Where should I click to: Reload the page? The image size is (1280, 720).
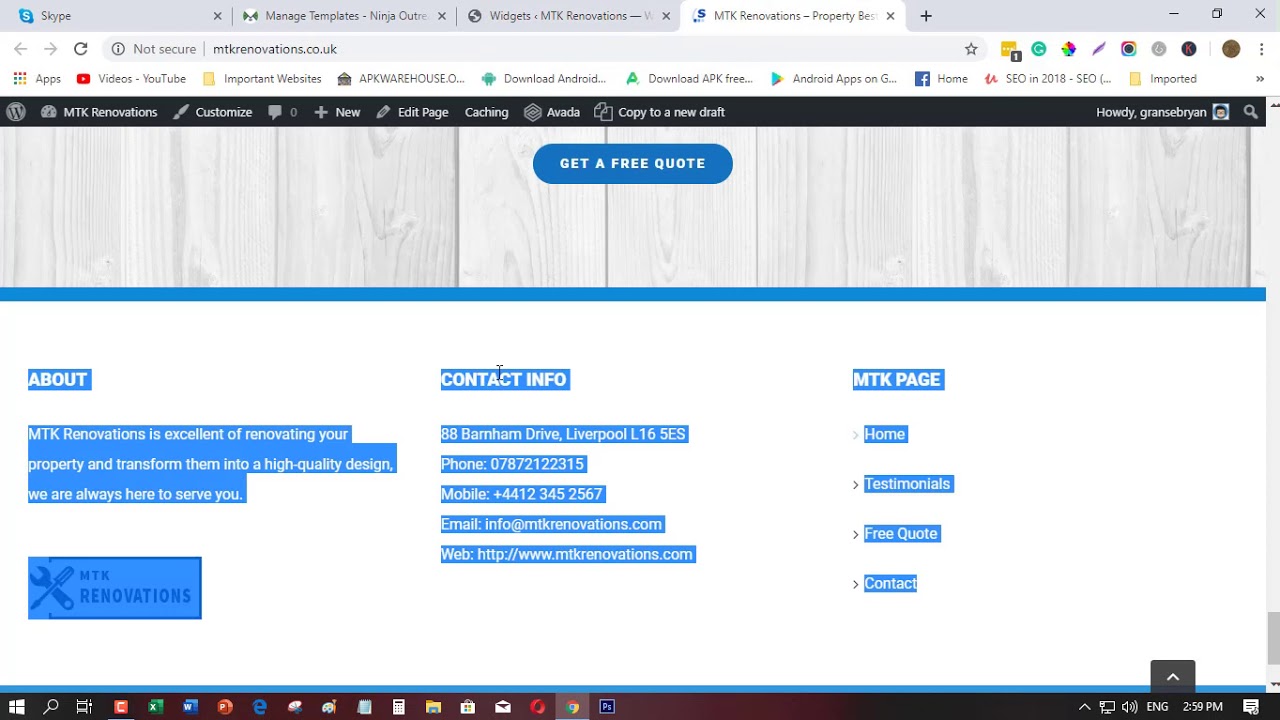[81, 49]
